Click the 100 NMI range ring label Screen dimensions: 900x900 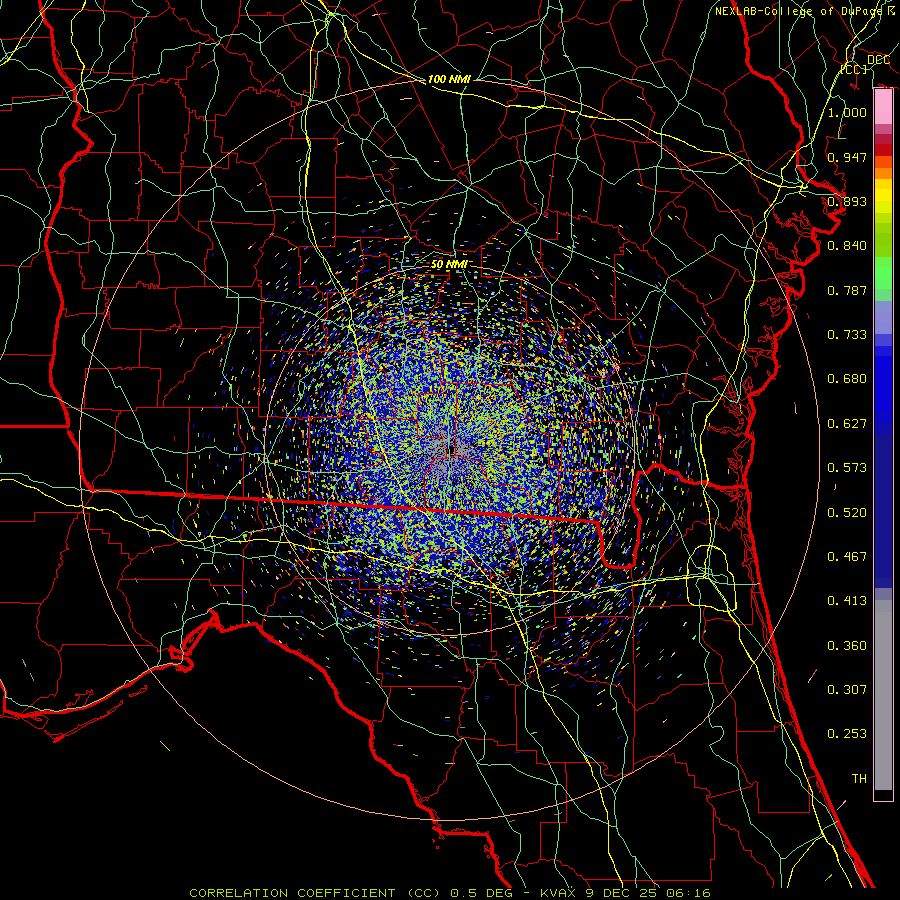tap(449, 79)
